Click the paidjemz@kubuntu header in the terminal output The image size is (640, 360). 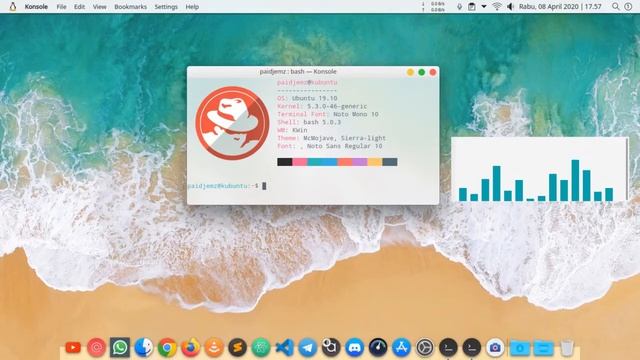point(307,82)
